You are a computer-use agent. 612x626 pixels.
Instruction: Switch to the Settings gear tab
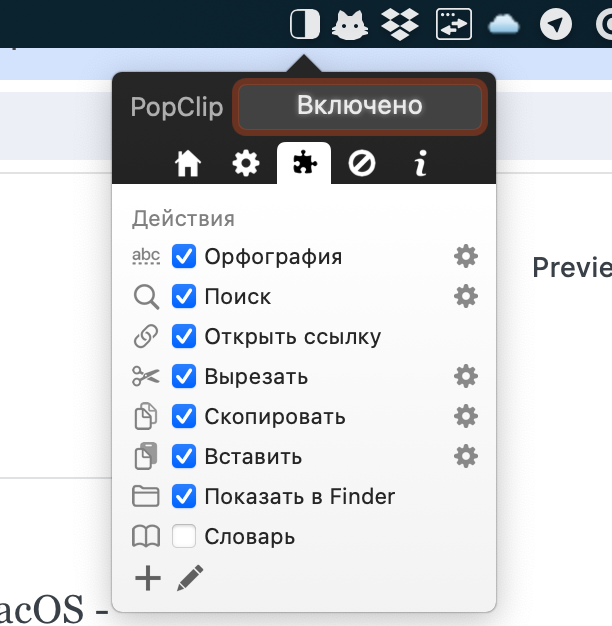pyautogui.click(x=246, y=163)
